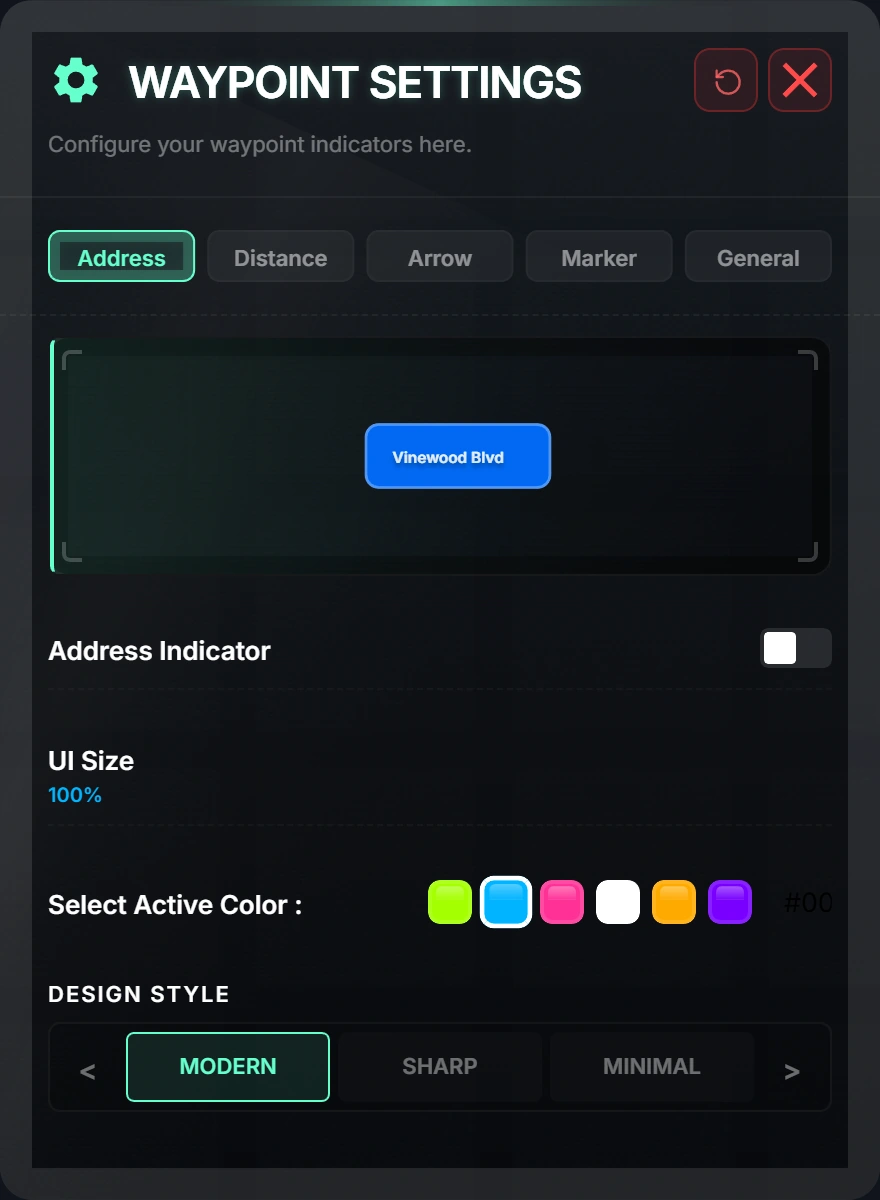880x1200 pixels.
Task: Show previous design styles with left arrow
Action: coord(88,1072)
